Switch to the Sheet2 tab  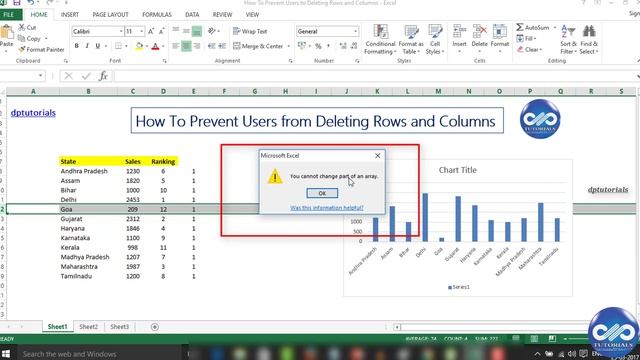(x=89, y=327)
